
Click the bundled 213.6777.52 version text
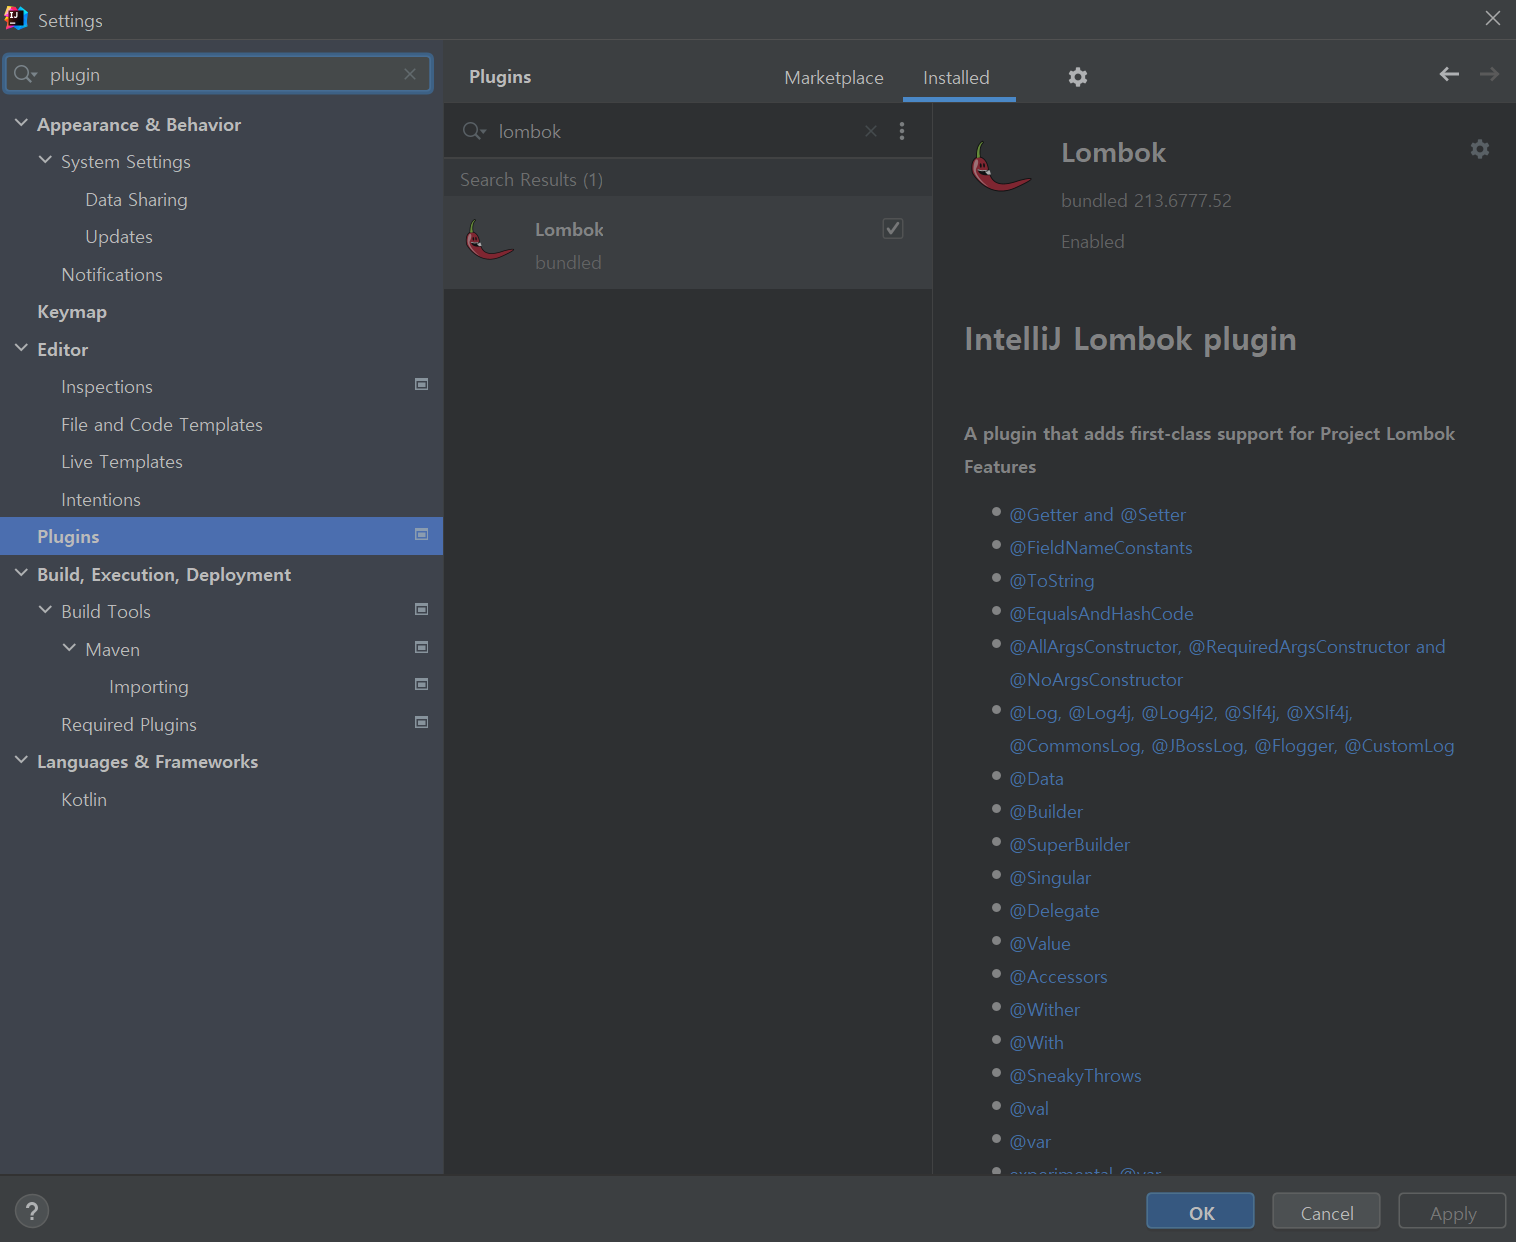1146,201
